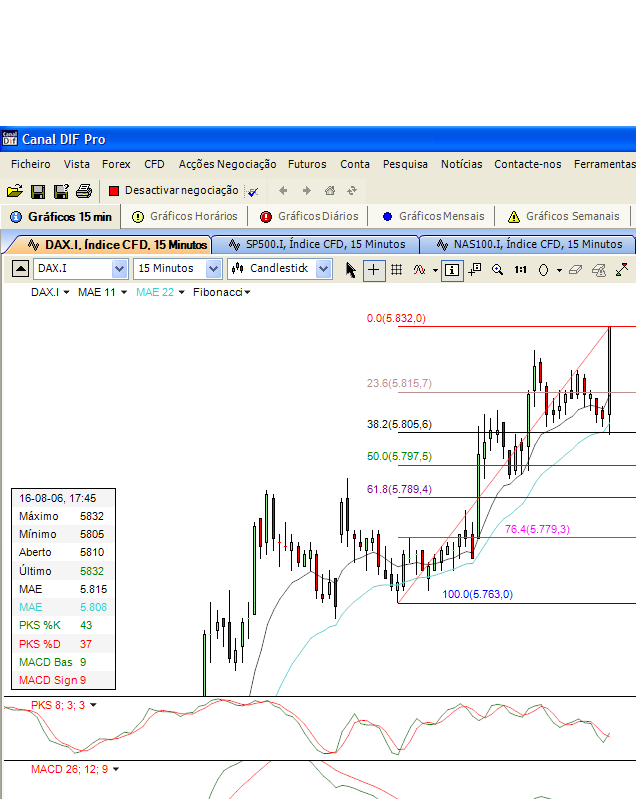Image resolution: width=636 pixels, height=799 pixels.
Task: Toggle the chart grid icon
Action: tap(396, 270)
